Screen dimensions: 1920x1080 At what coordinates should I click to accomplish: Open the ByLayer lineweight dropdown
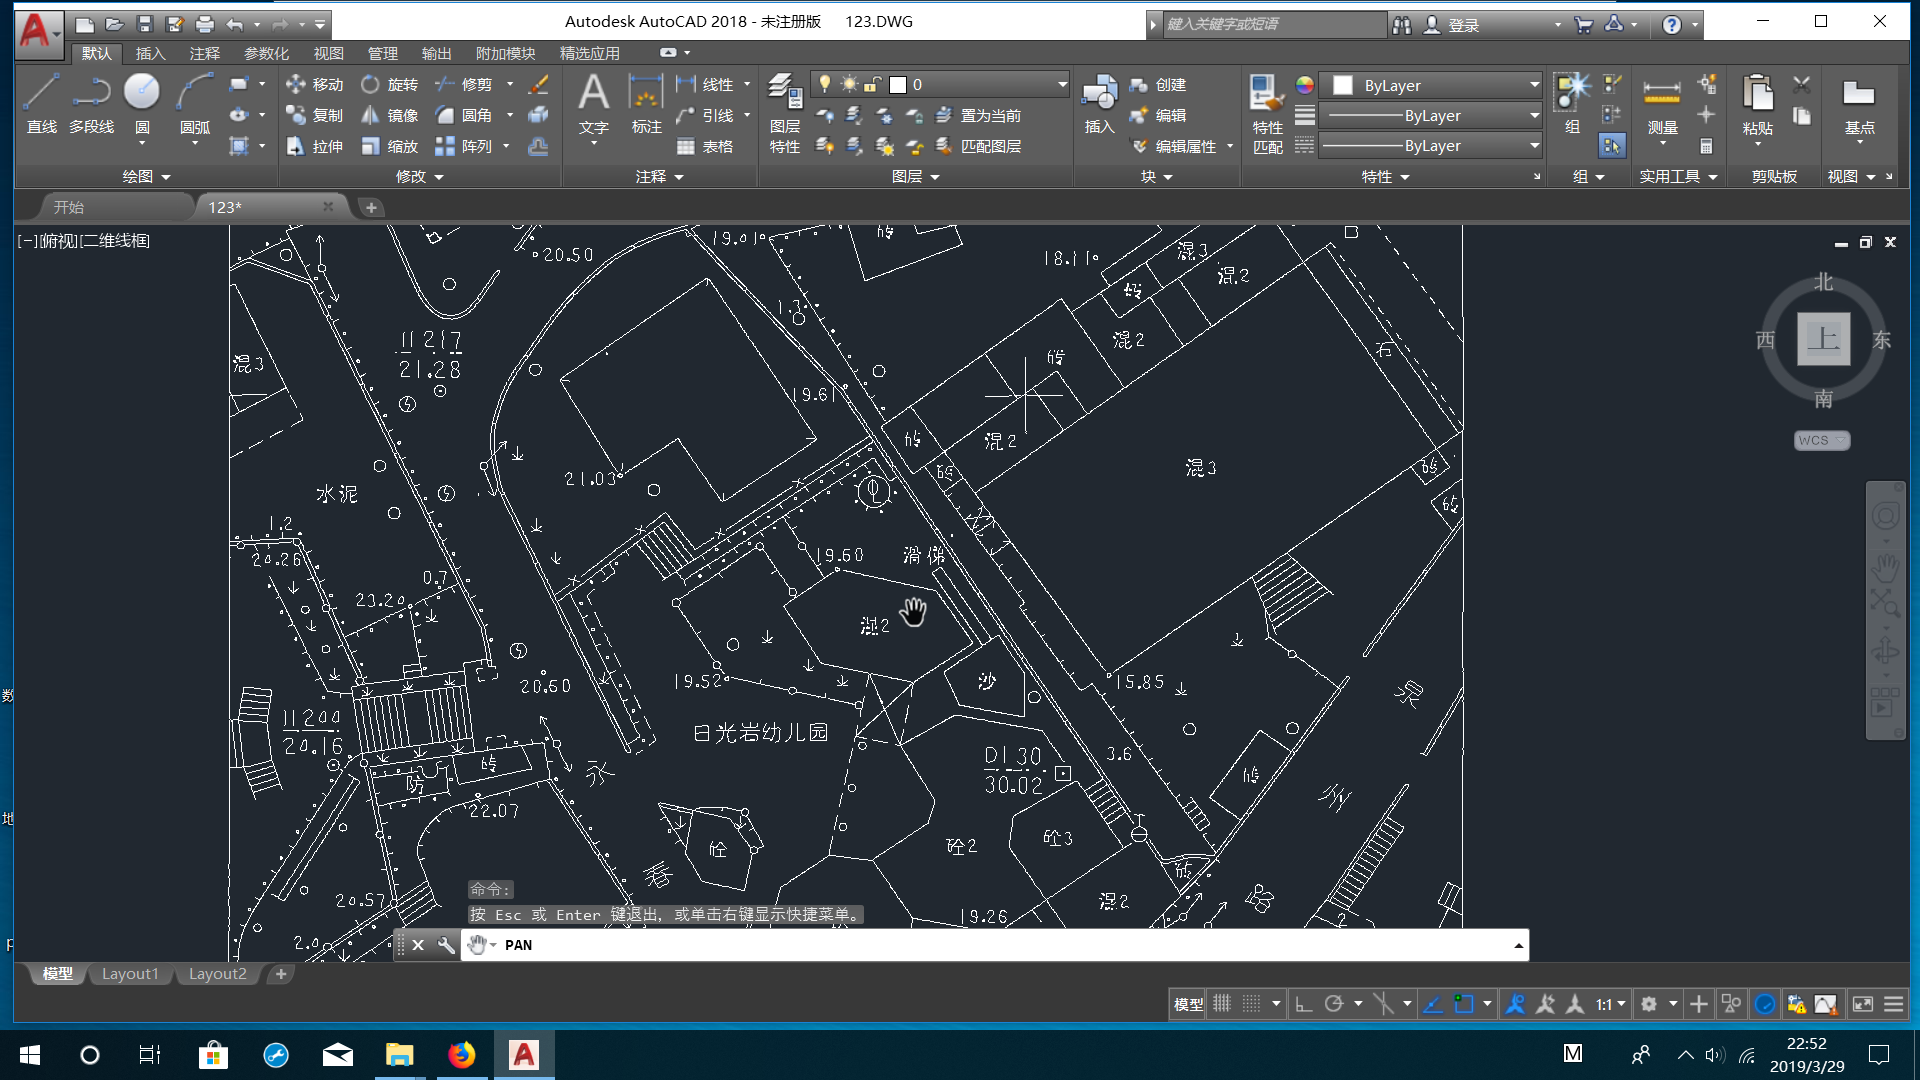coord(1533,116)
